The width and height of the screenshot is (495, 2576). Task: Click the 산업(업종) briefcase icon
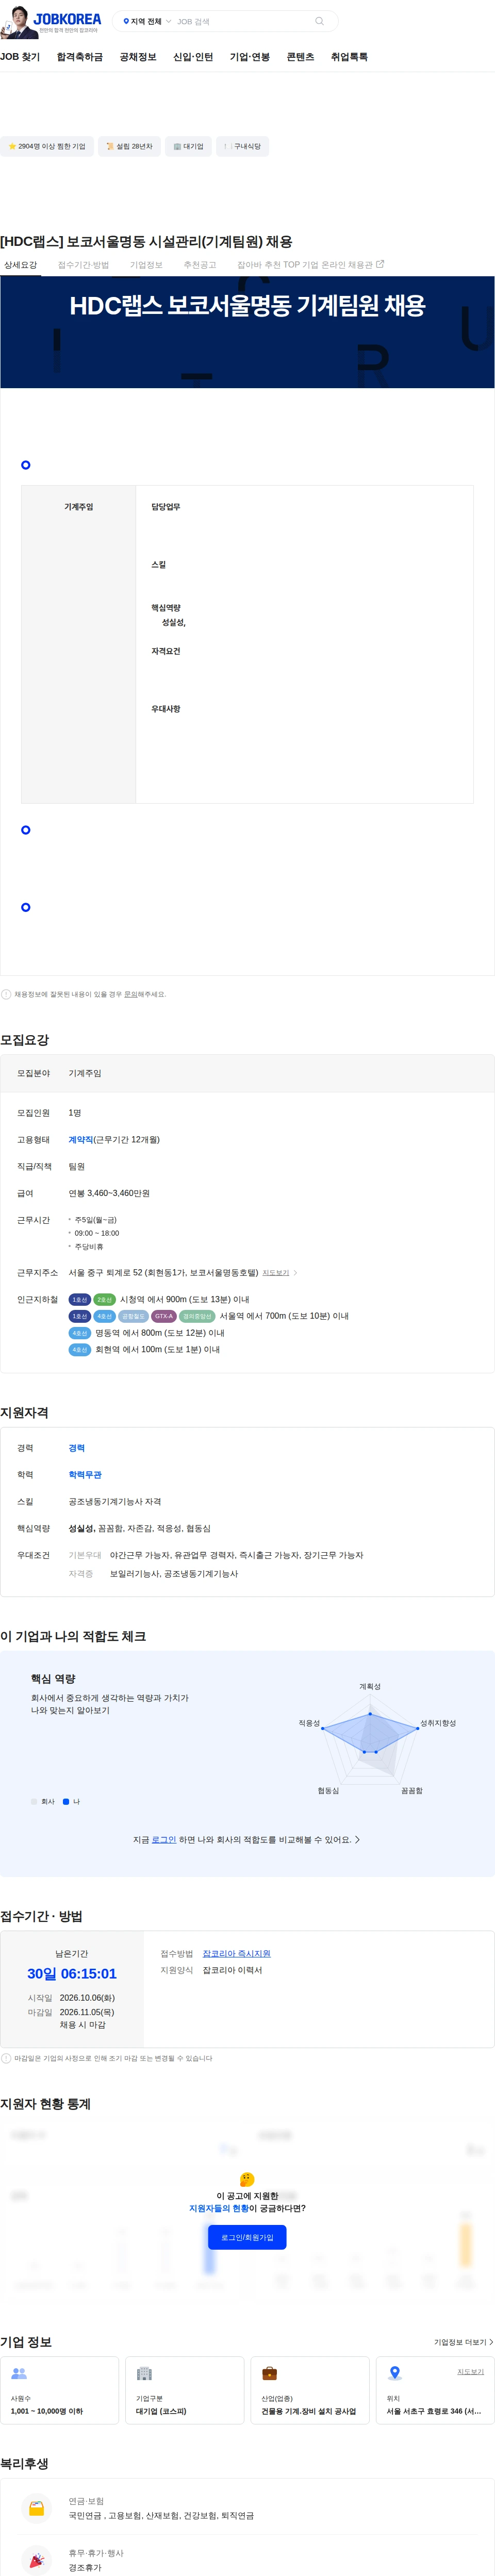click(270, 2373)
